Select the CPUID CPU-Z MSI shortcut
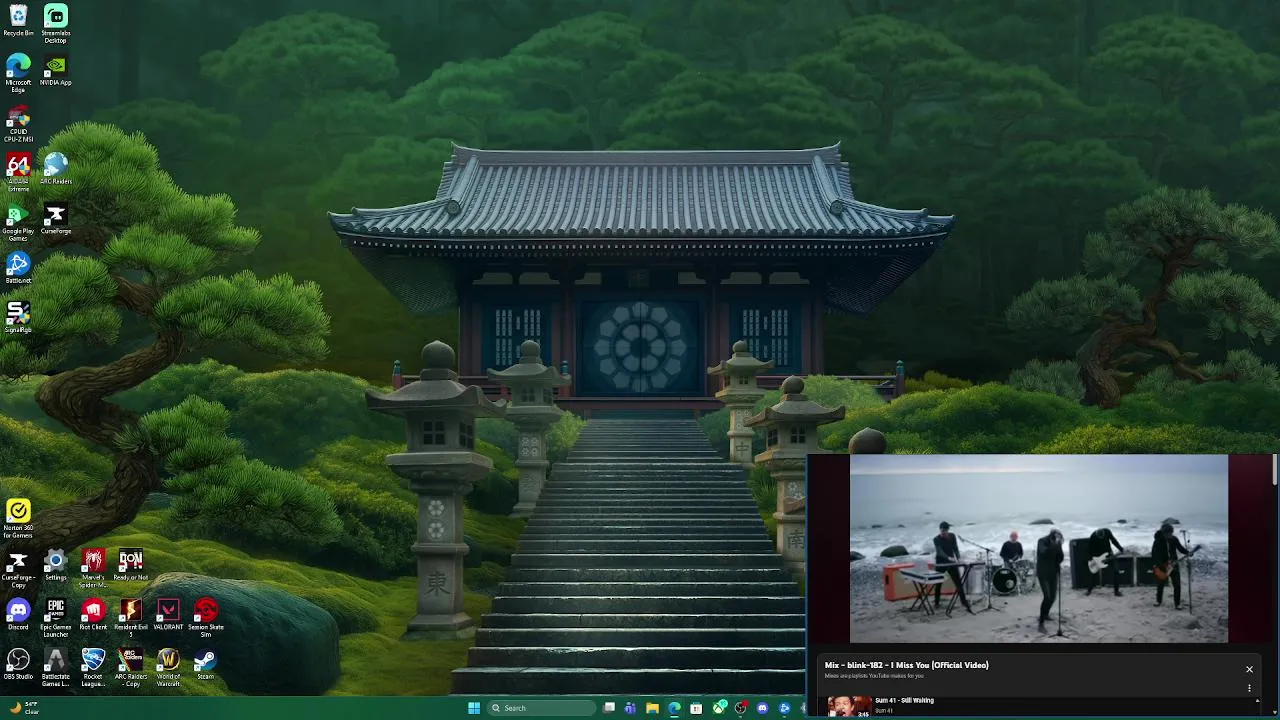 pyautogui.click(x=18, y=124)
